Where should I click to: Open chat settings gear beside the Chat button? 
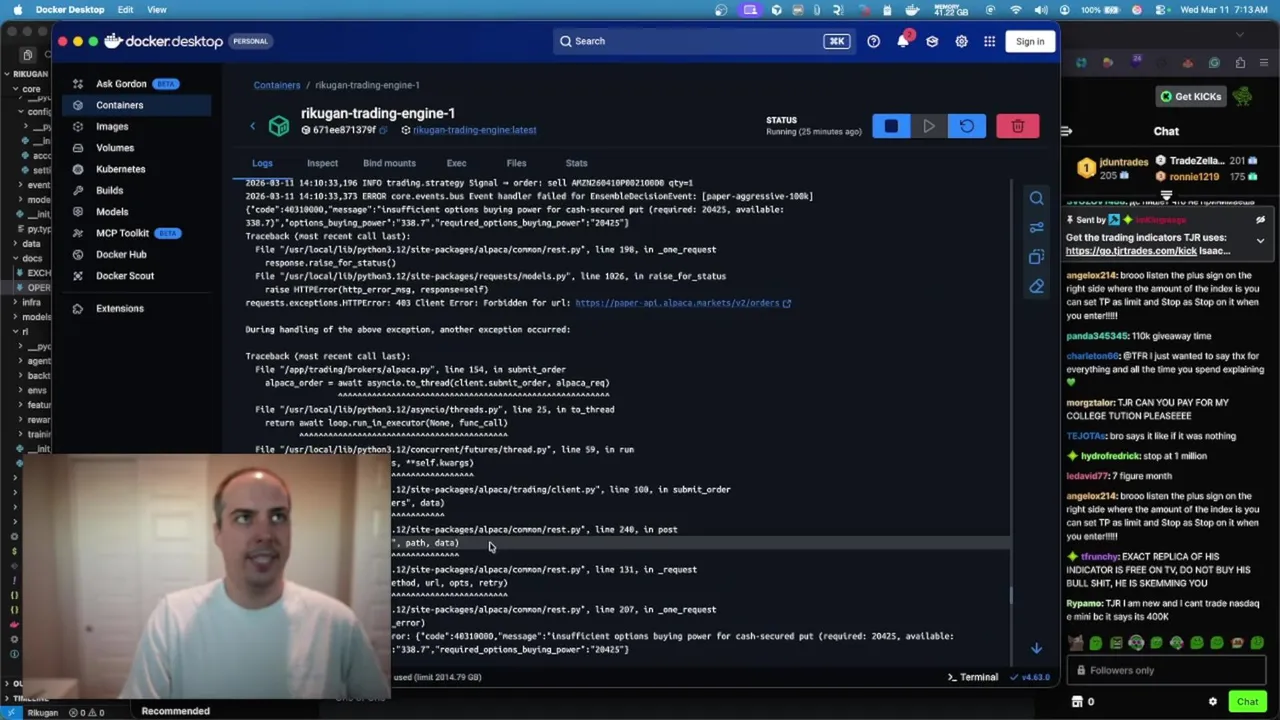click(x=1212, y=702)
